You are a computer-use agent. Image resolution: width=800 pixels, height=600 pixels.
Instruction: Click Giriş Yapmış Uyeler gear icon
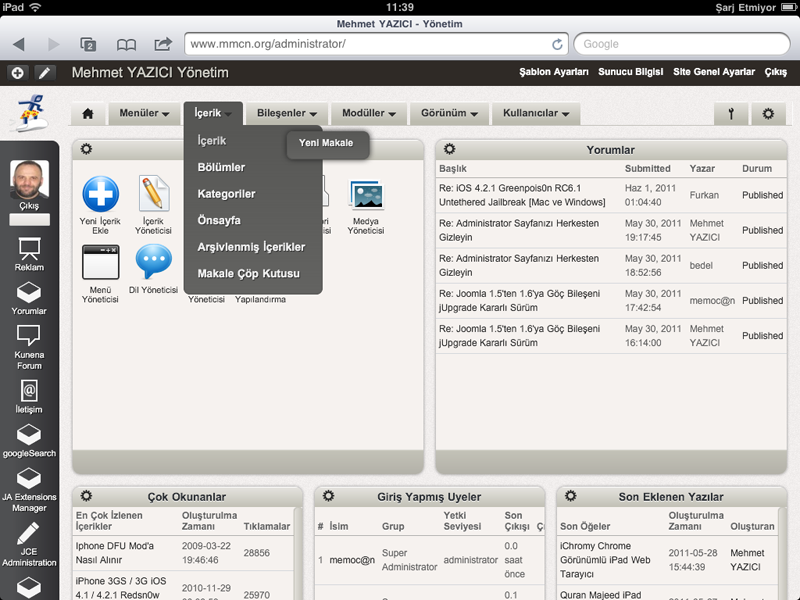[x=329, y=496]
